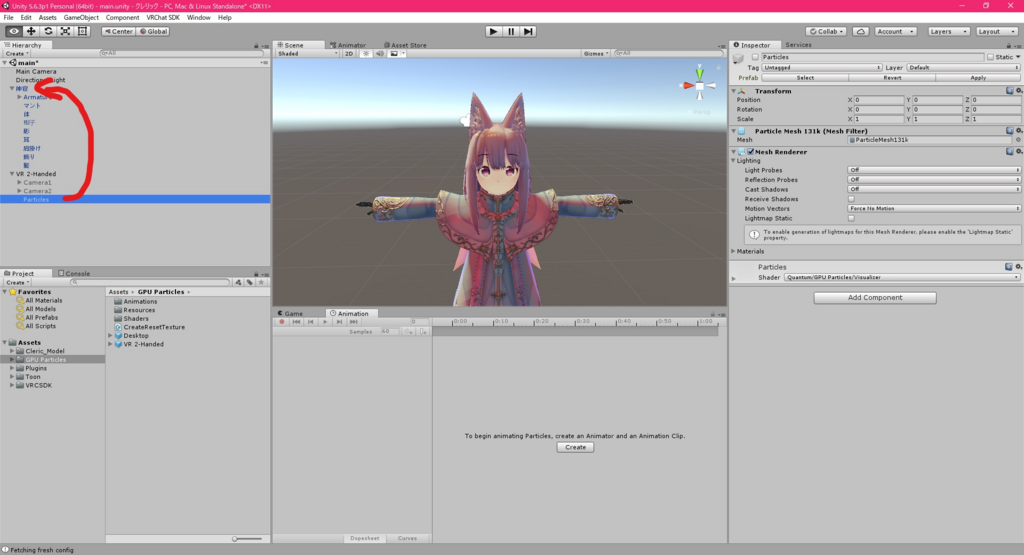Open the Shader Quantum/GPU Particles dropdown
The image size is (1024, 555).
click(902, 278)
